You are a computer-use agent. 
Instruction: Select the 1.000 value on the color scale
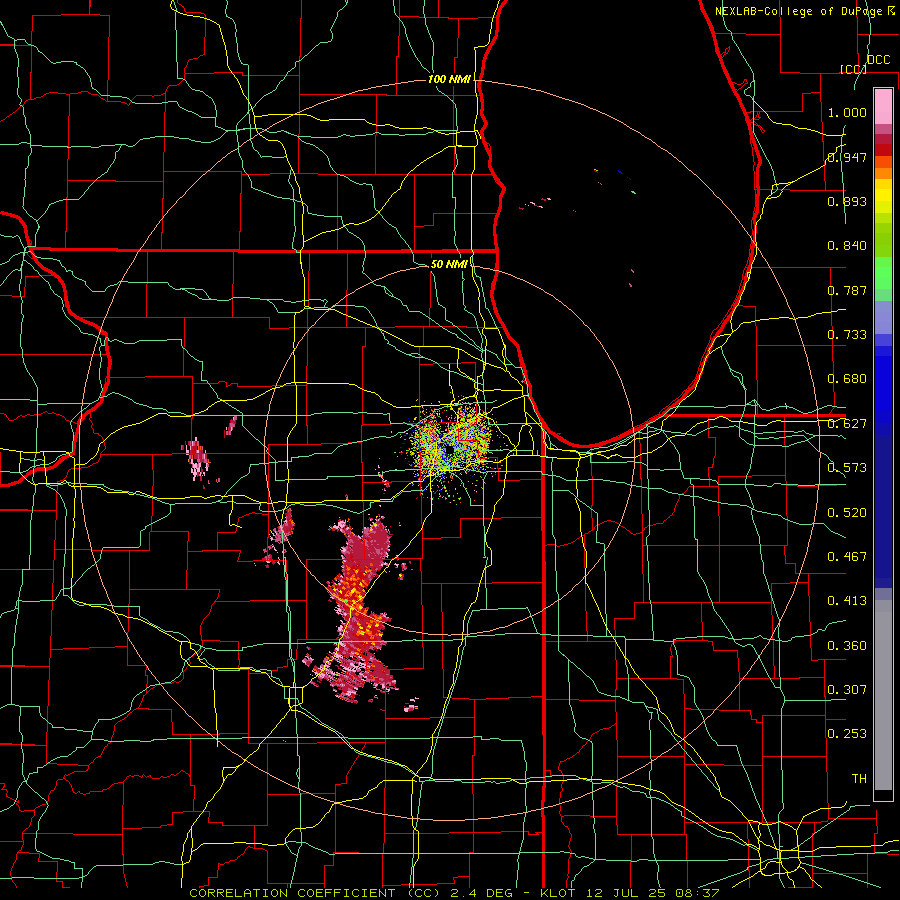847,112
